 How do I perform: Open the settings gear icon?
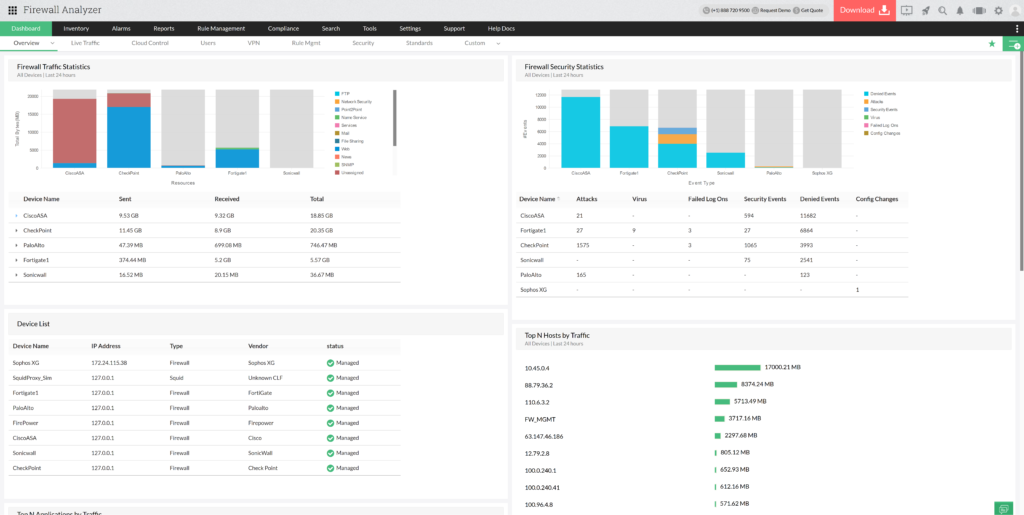coord(998,10)
